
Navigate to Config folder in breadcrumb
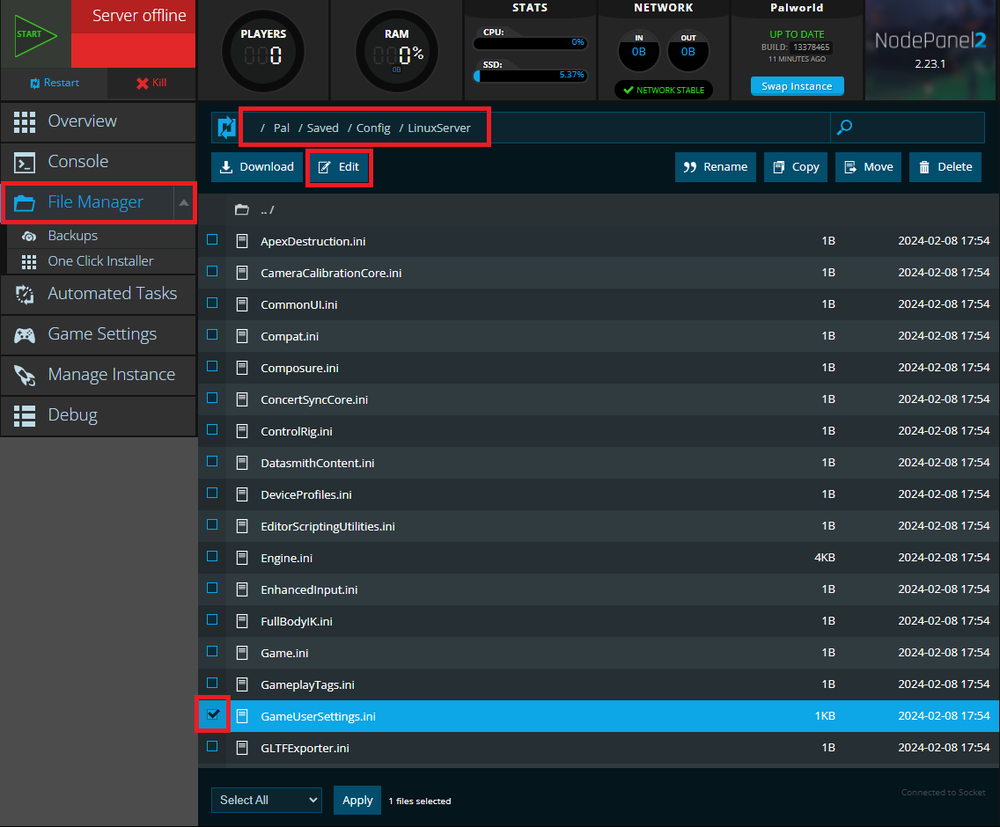click(373, 128)
